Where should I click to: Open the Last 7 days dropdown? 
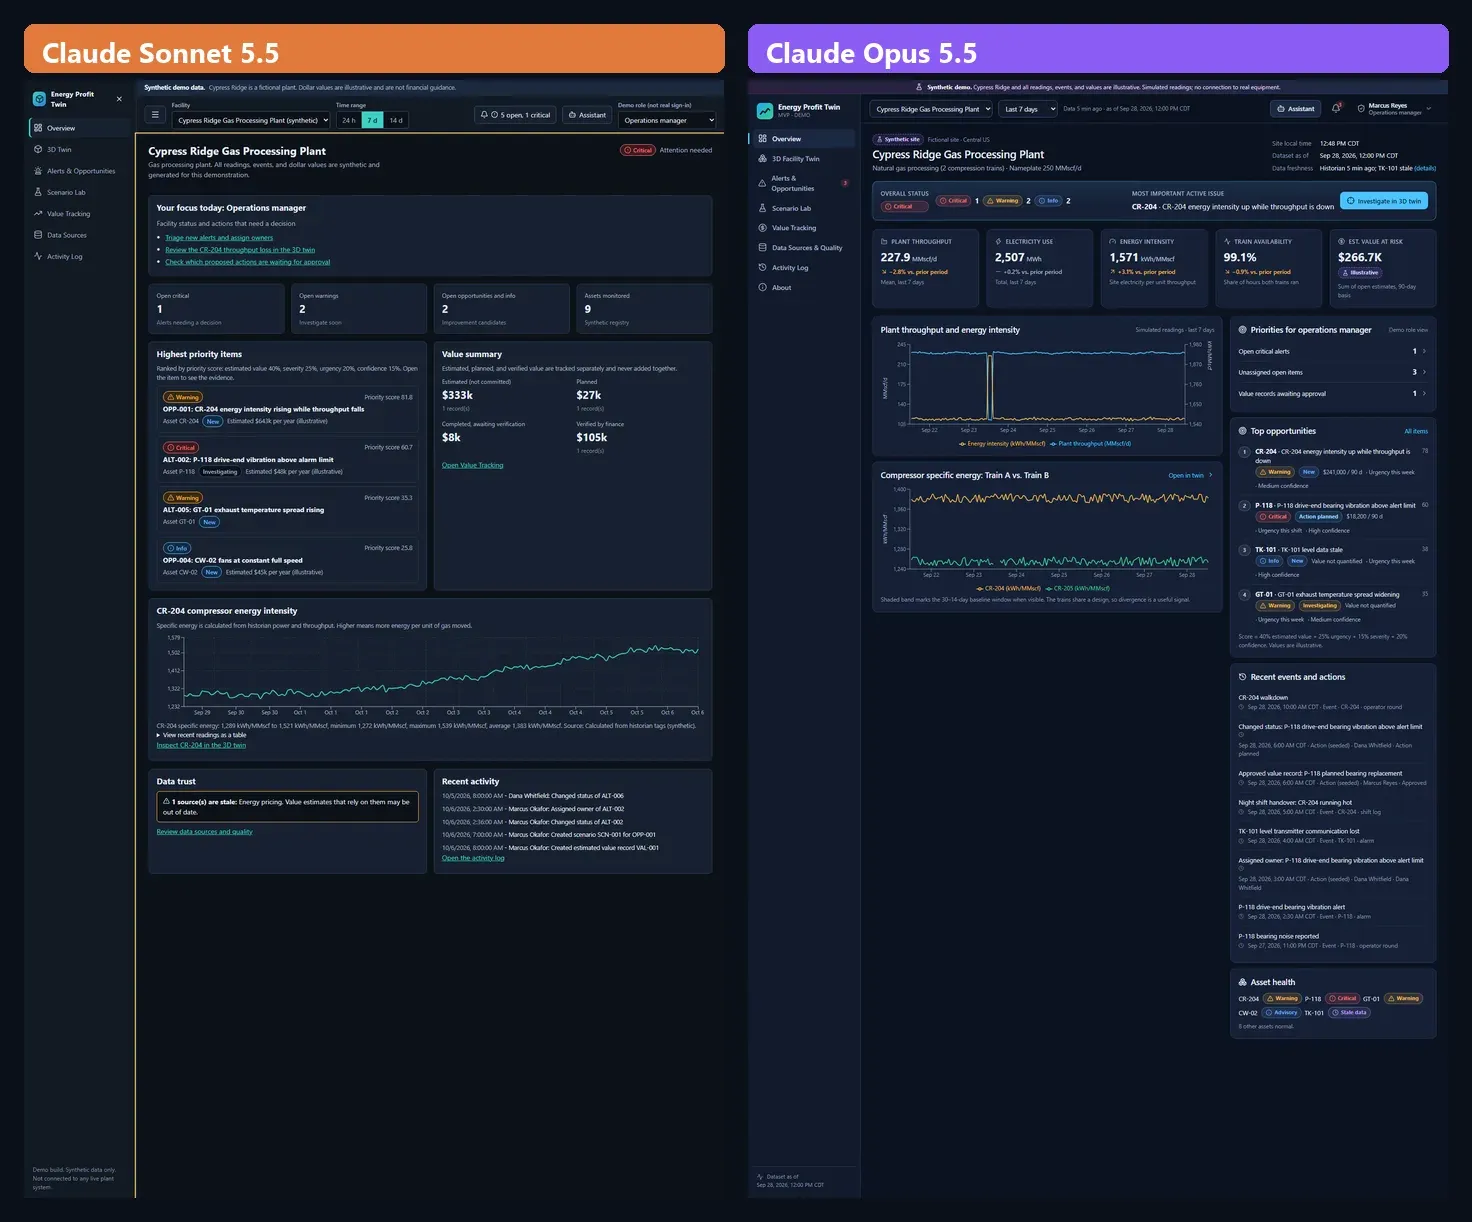(x=1027, y=109)
